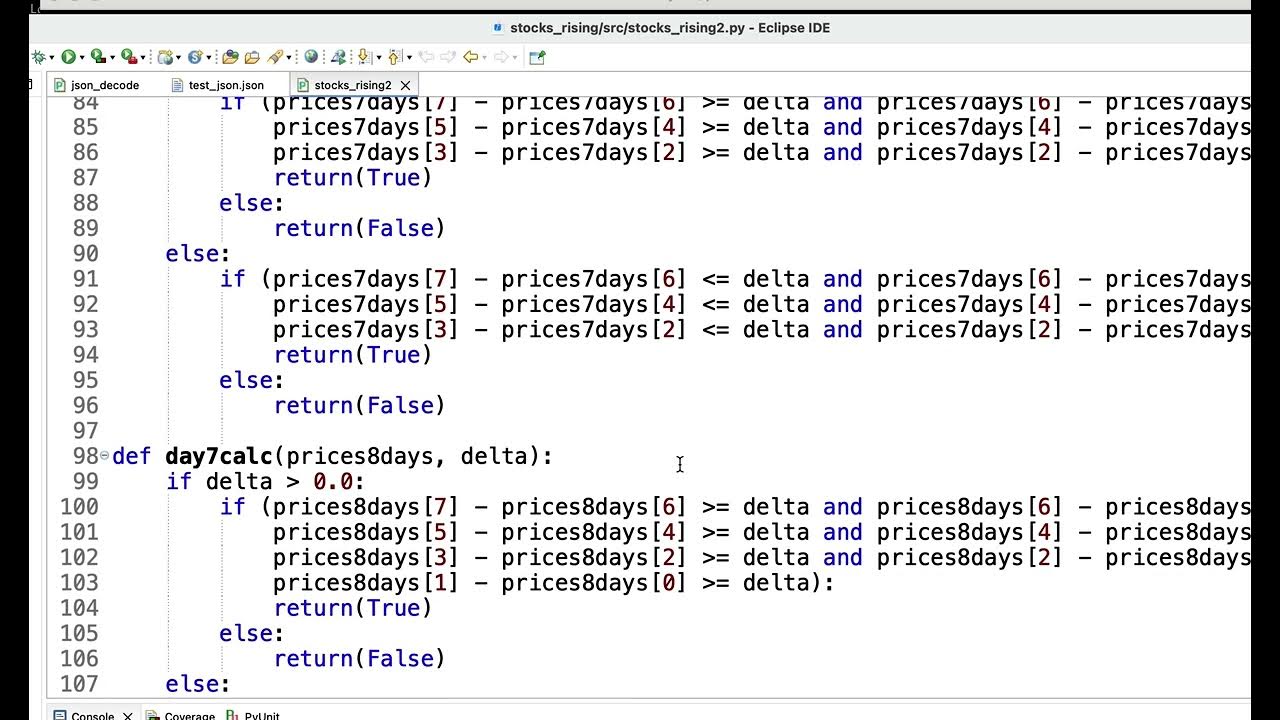Click 'else:' on line 90
The width and height of the screenshot is (1280, 720).
coord(198,254)
